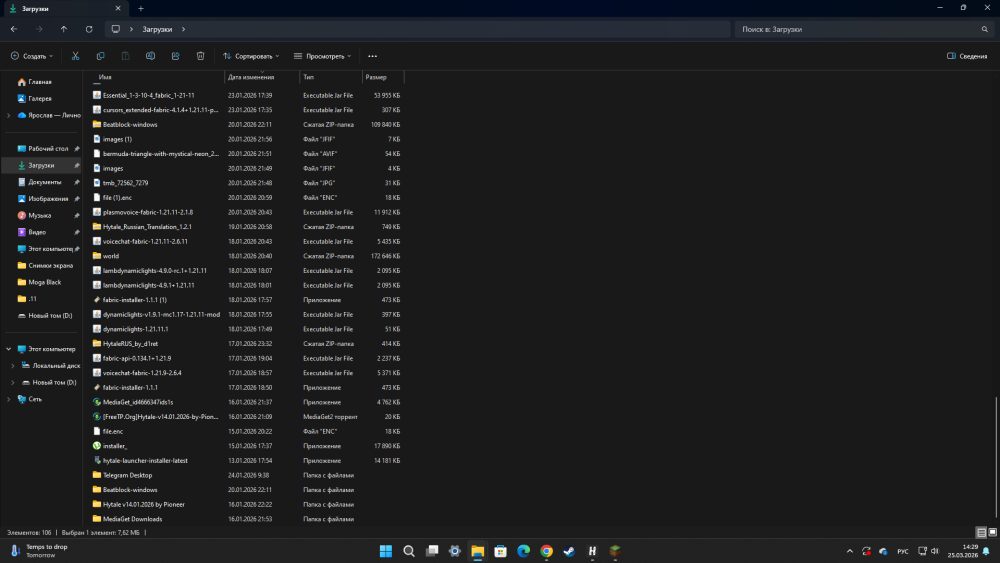The width and height of the screenshot is (1000, 563).
Task: Switch to details view icon in status bar
Action: [981, 532]
